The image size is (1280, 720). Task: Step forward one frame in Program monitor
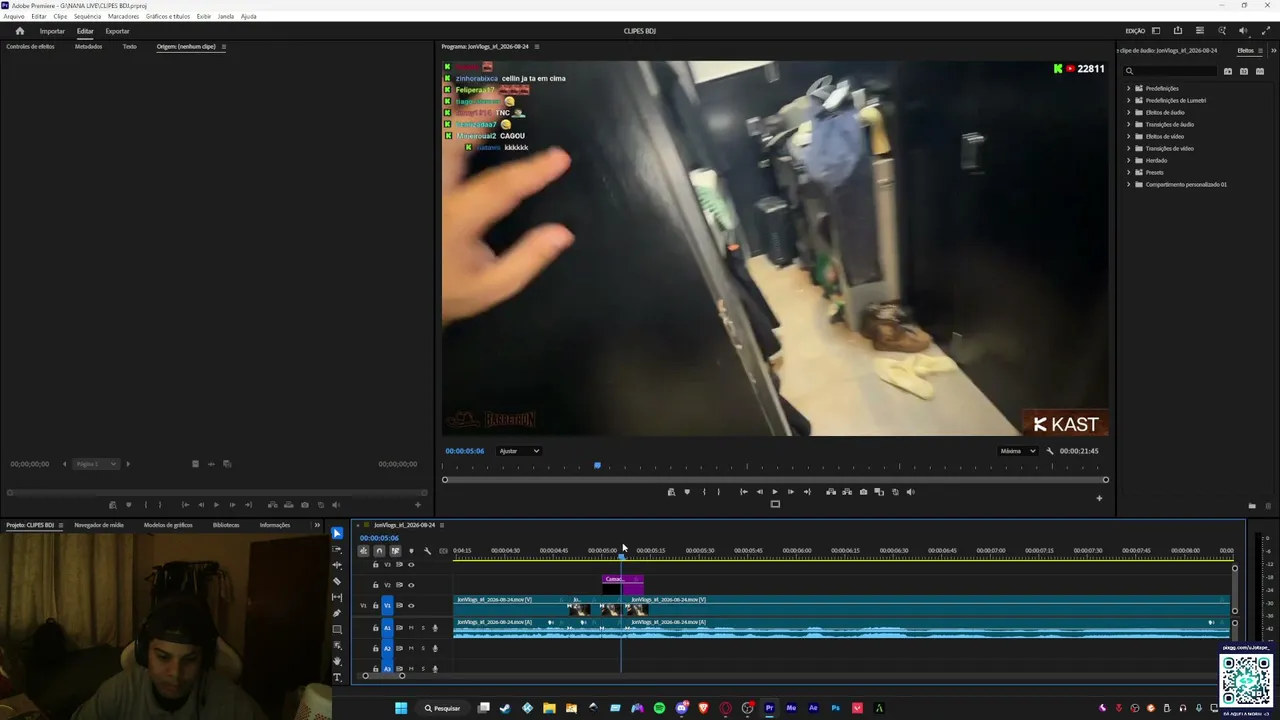[790, 492]
